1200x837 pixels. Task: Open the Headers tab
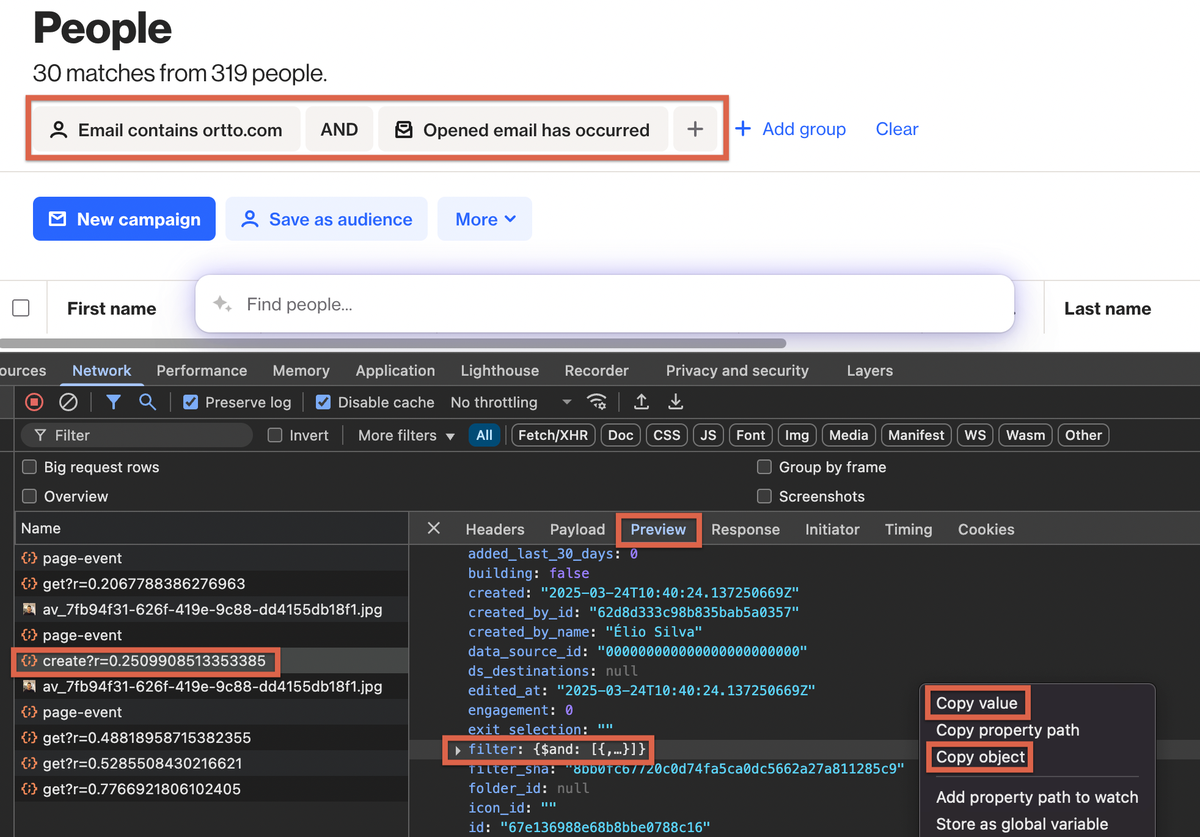pyautogui.click(x=495, y=529)
